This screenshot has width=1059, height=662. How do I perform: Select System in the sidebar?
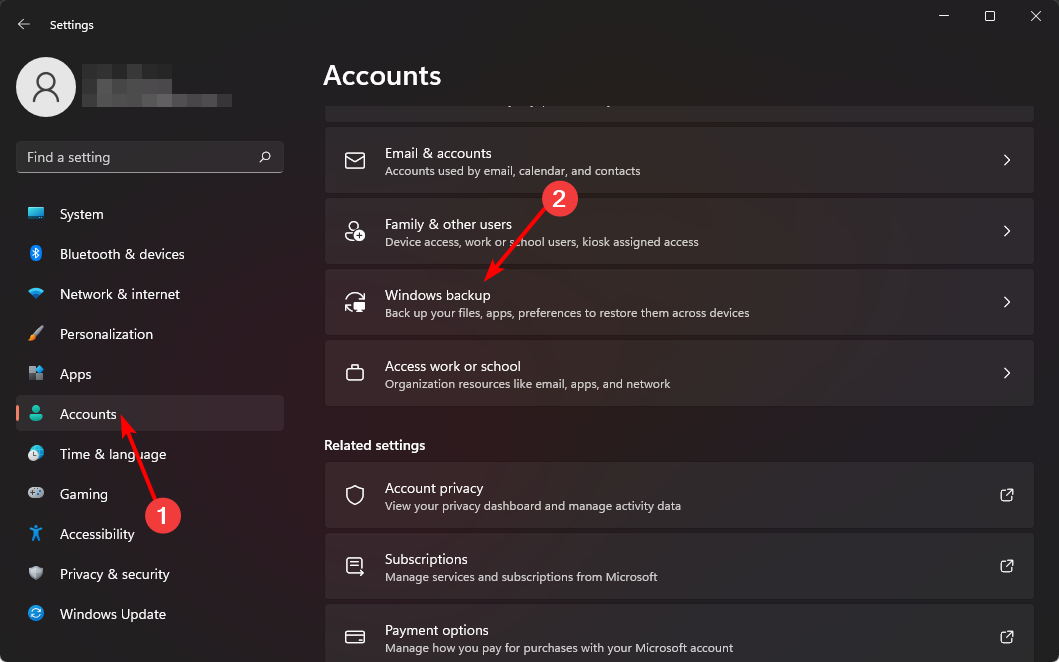coord(81,214)
